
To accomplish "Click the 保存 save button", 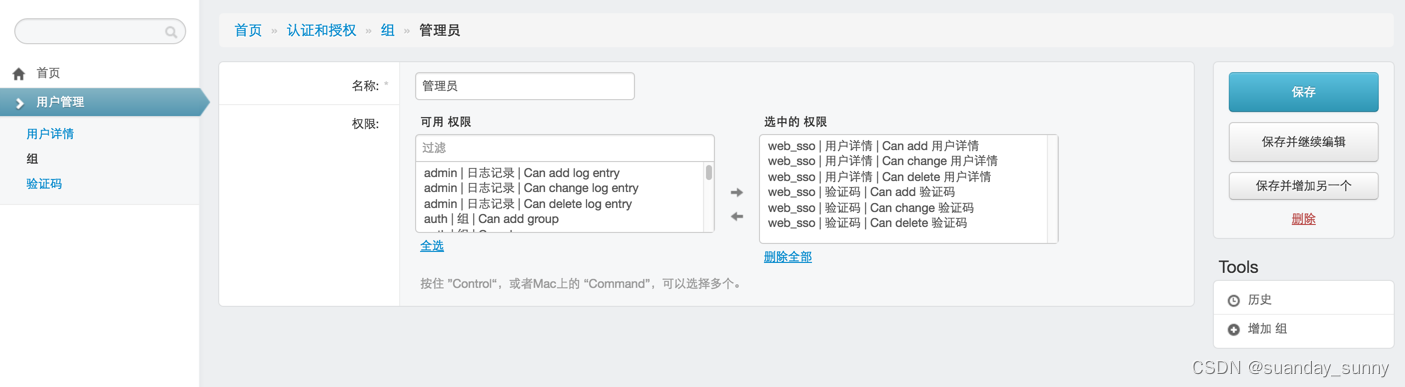I will [x=1303, y=92].
